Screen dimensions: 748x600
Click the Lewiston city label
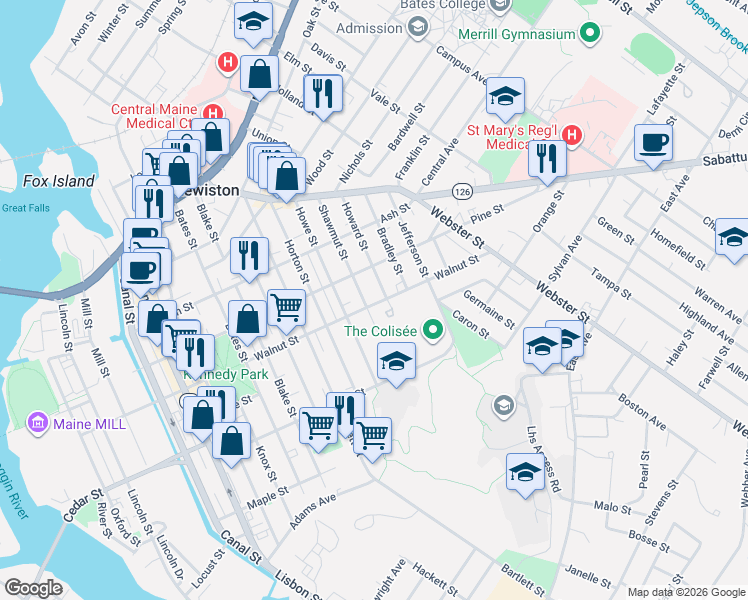[211, 190]
